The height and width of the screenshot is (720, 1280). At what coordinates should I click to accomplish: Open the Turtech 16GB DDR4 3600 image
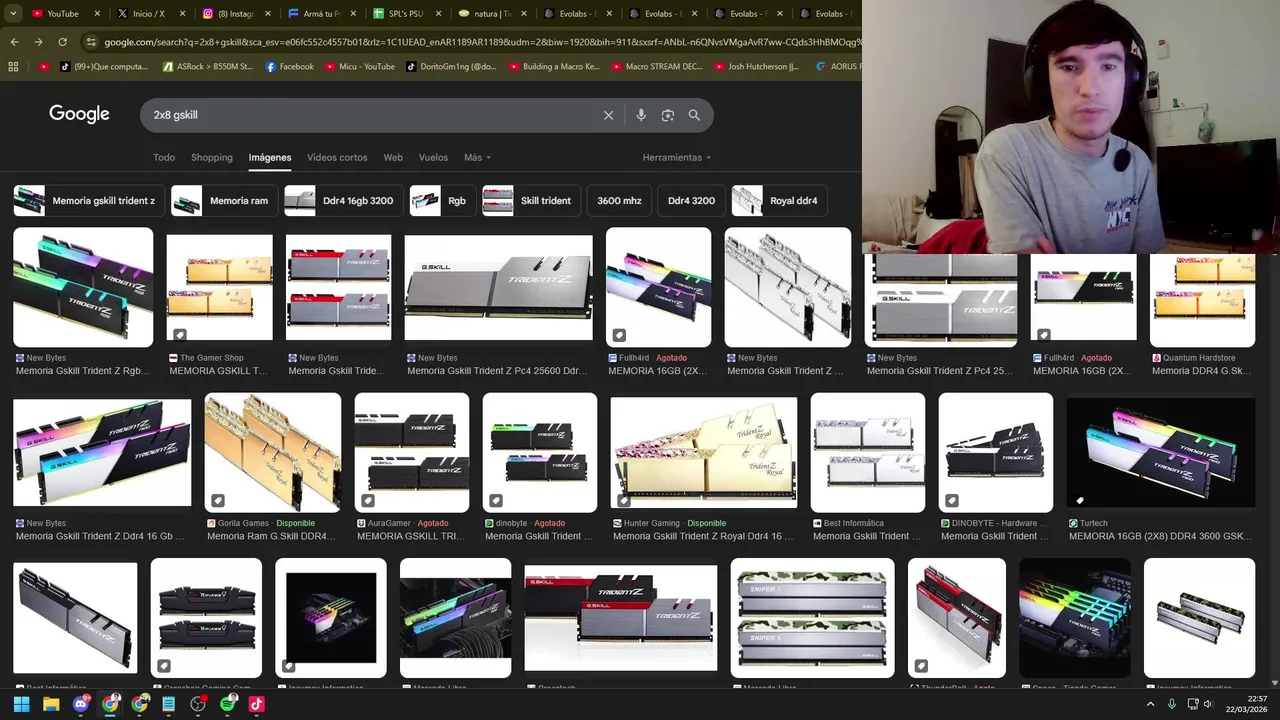(1161, 452)
